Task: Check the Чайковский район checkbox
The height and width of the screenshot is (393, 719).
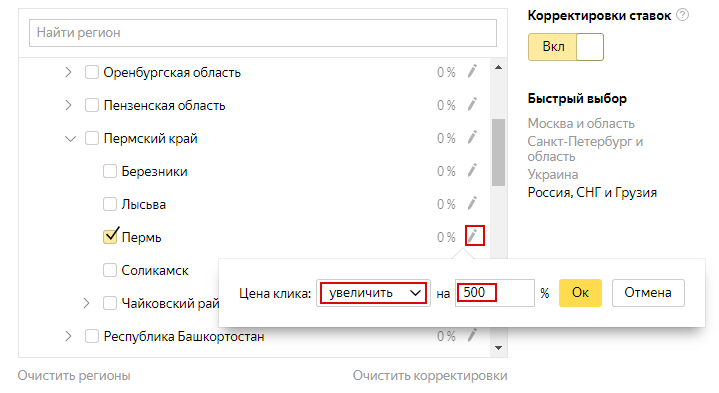Action: point(110,303)
